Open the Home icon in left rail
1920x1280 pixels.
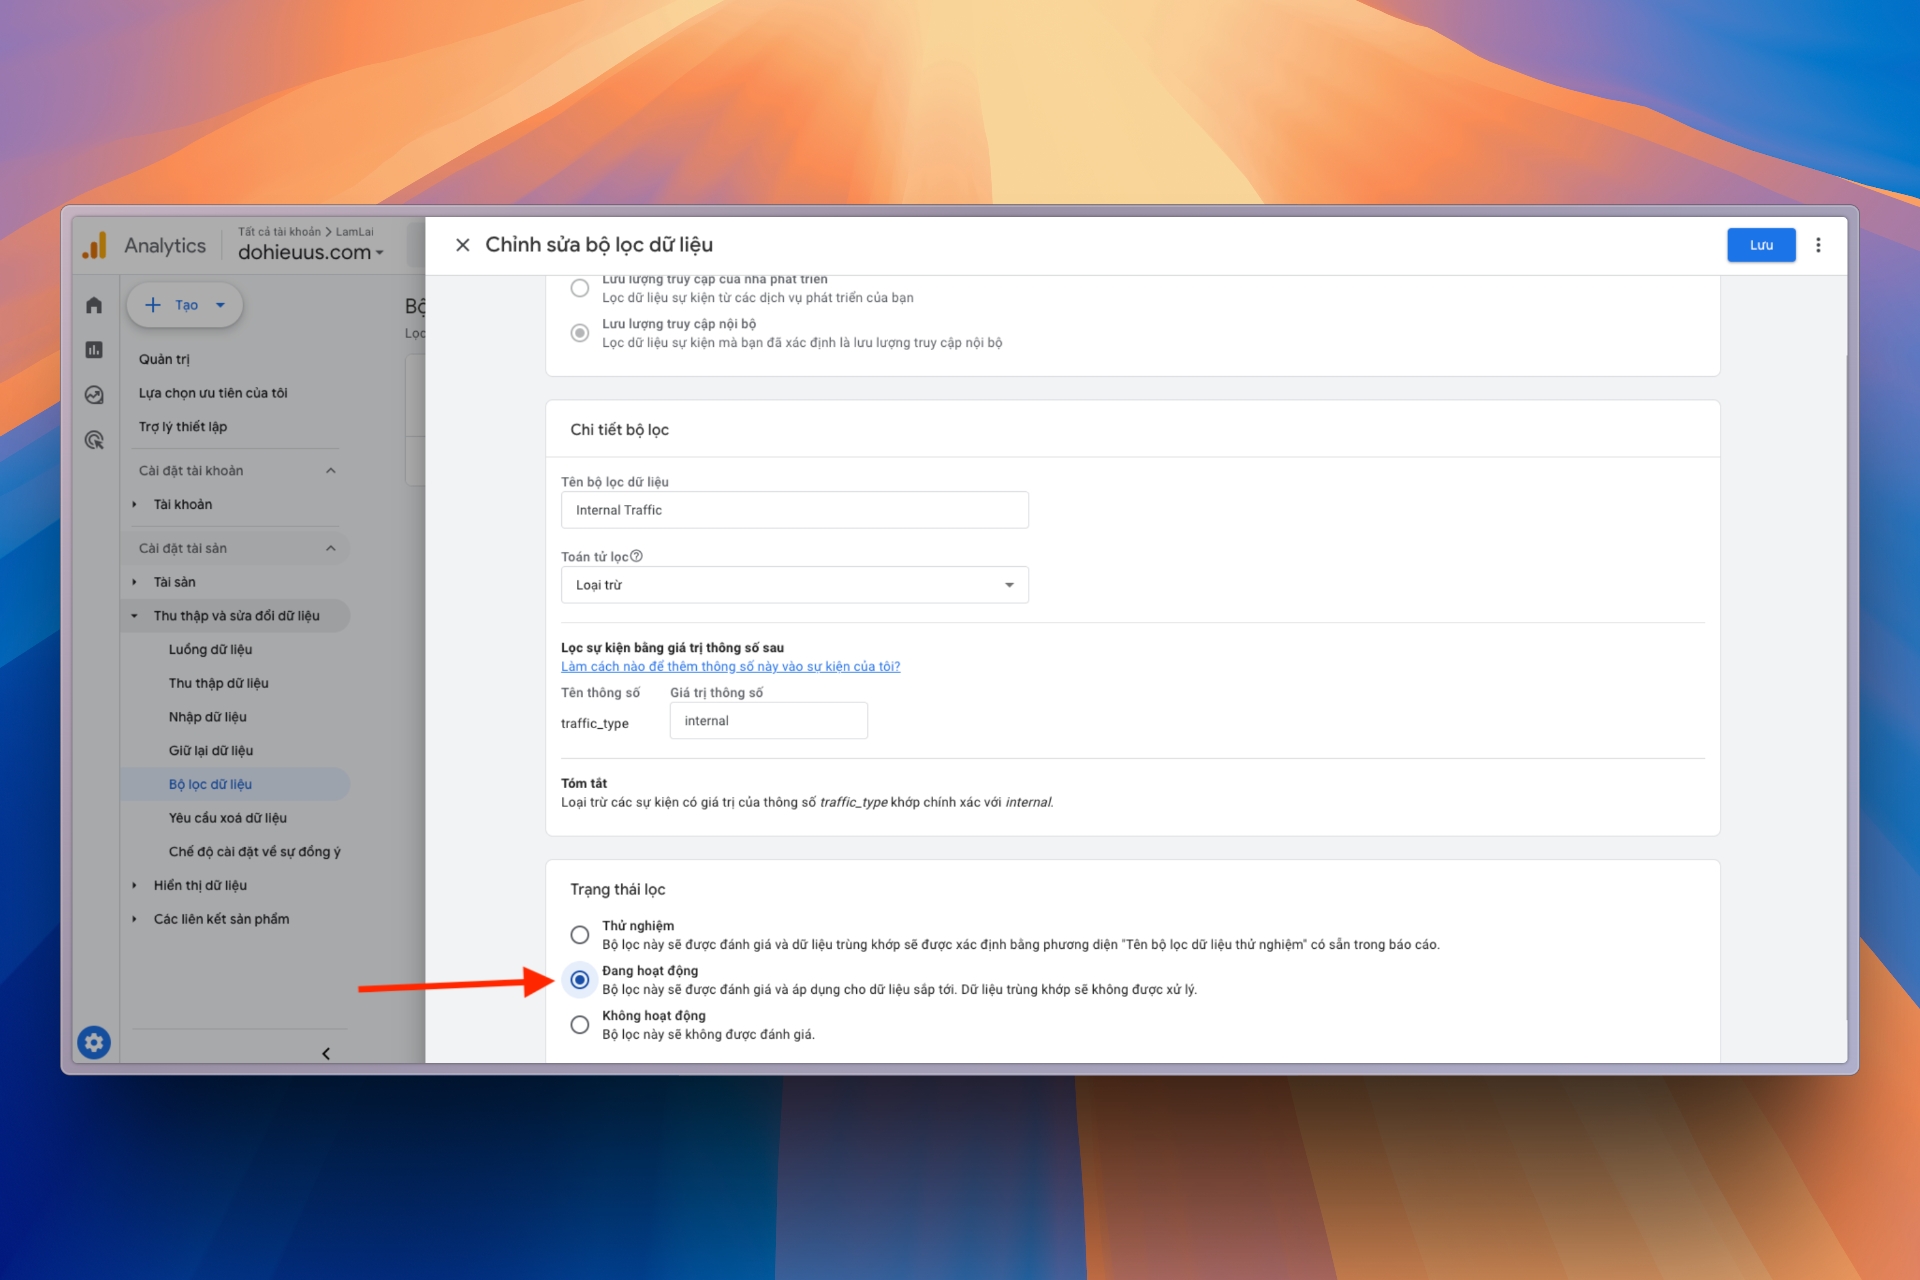click(x=94, y=305)
